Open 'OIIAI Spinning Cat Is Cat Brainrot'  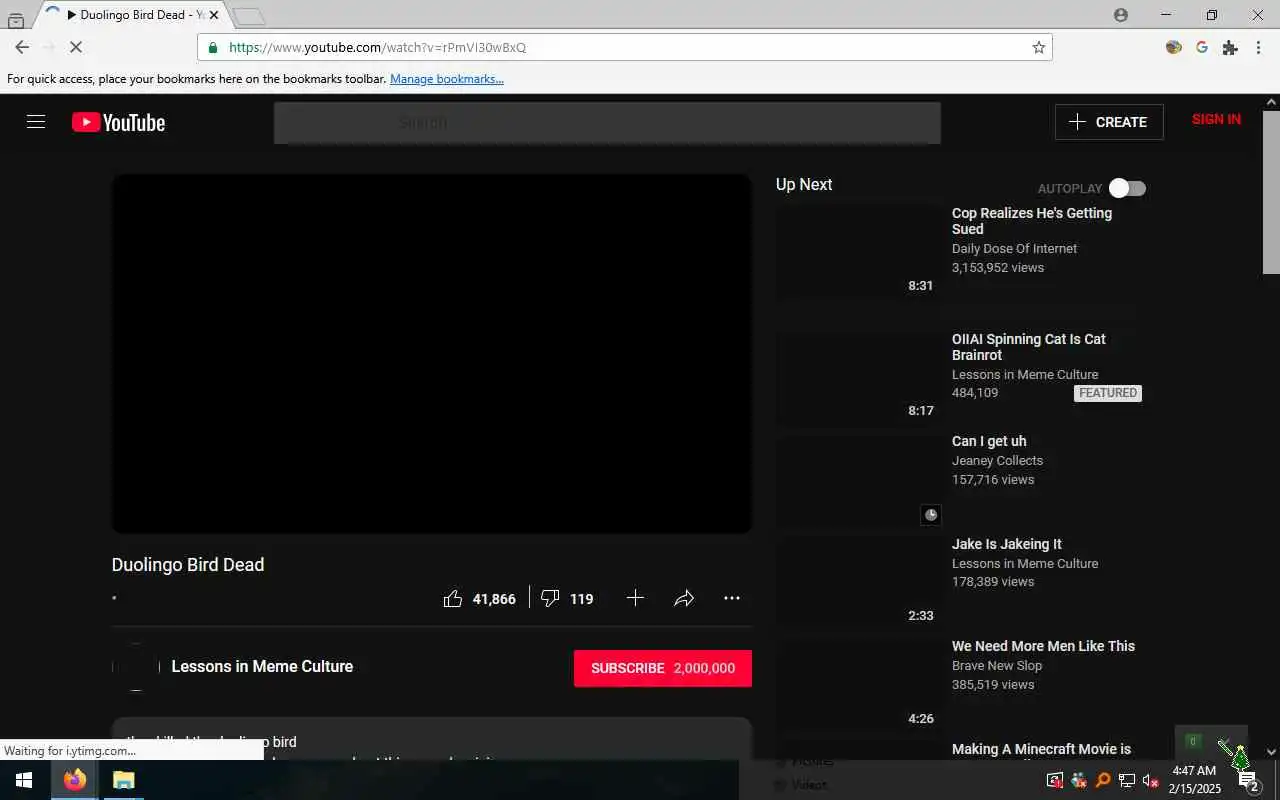(x=1029, y=347)
